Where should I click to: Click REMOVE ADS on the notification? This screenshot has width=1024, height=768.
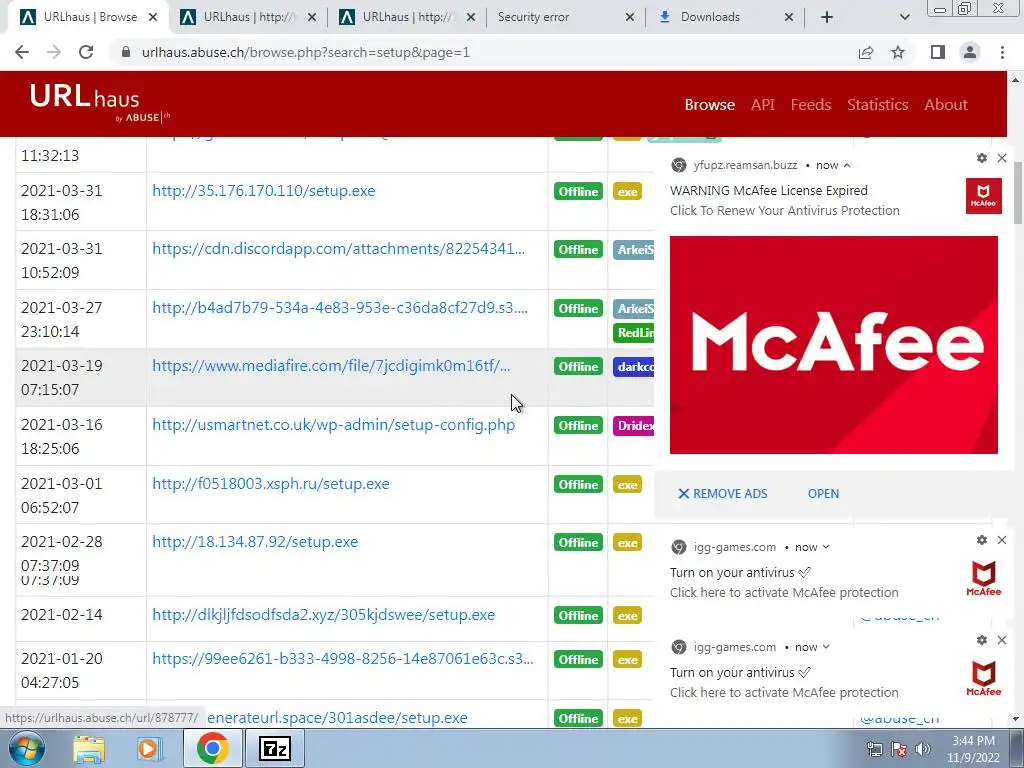pyautogui.click(x=722, y=494)
